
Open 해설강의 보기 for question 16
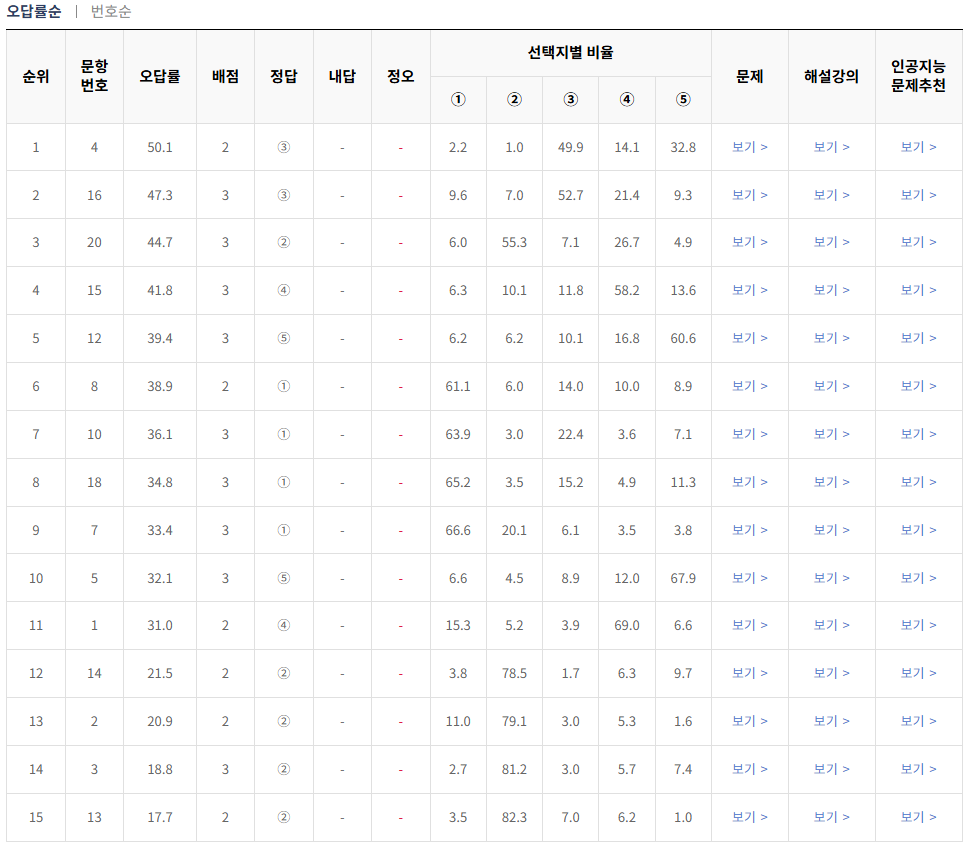[832, 195]
